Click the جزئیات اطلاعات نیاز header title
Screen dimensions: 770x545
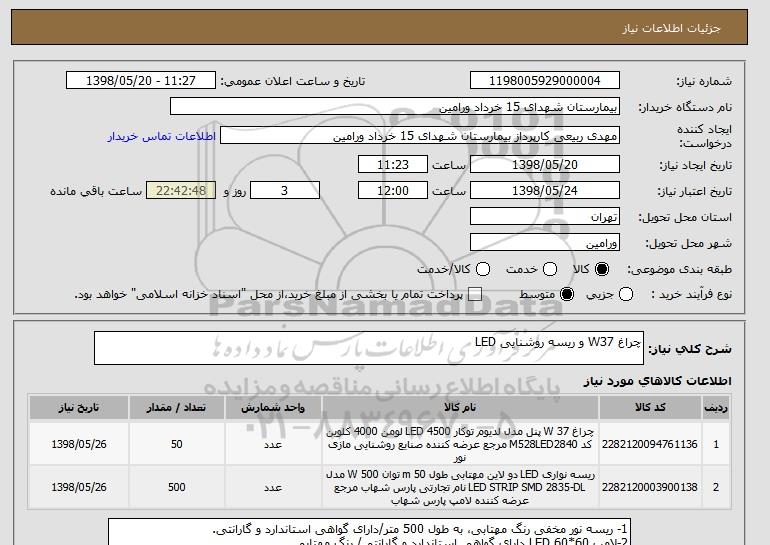[x=671, y=28]
